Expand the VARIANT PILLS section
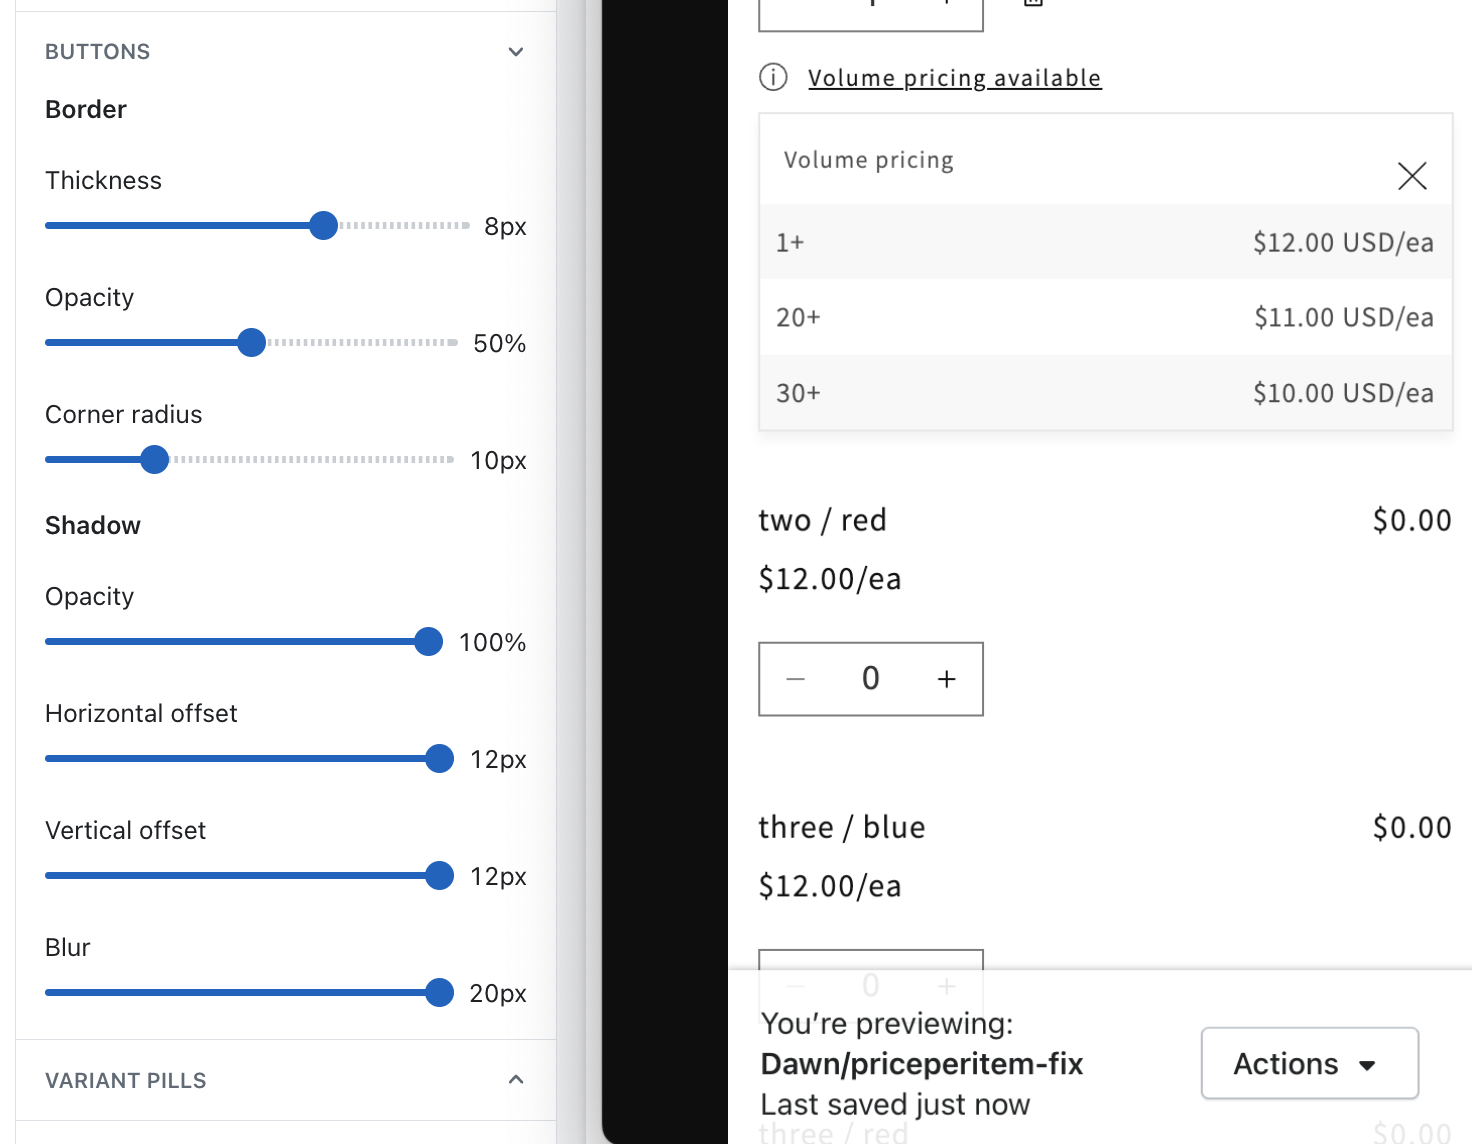The height and width of the screenshot is (1144, 1472). coord(515,1080)
